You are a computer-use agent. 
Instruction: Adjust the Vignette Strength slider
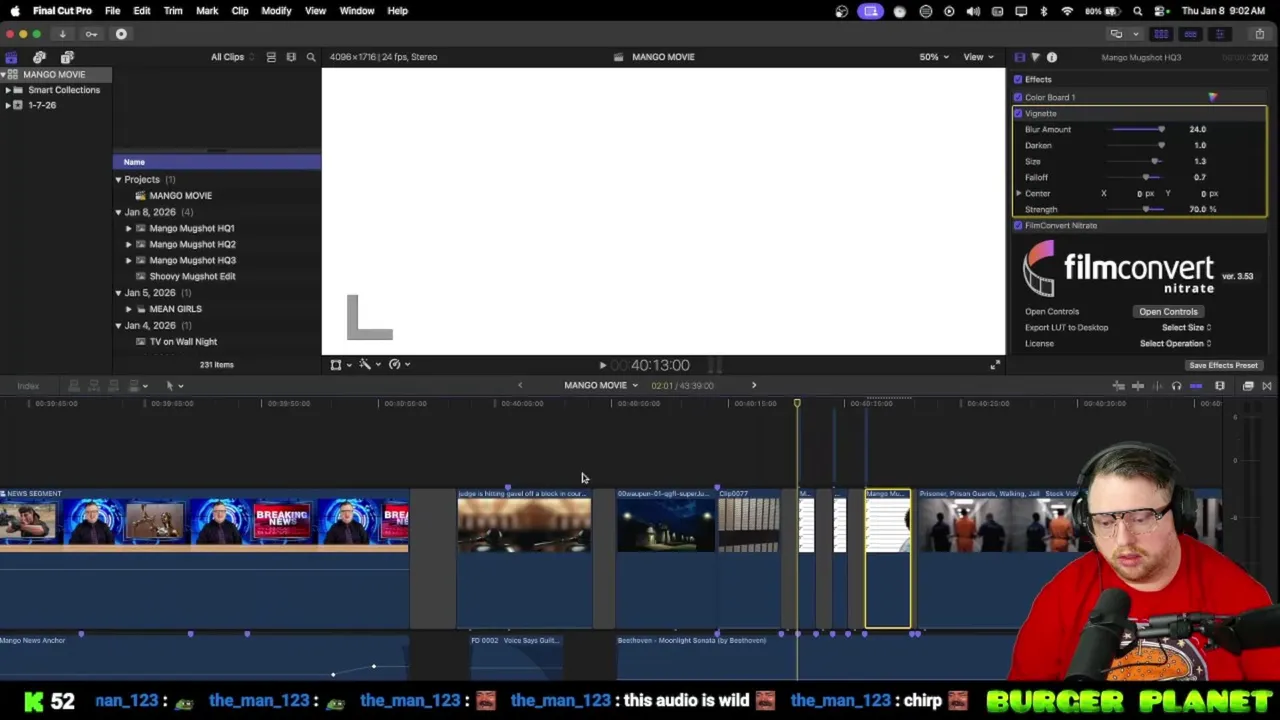1138,209
